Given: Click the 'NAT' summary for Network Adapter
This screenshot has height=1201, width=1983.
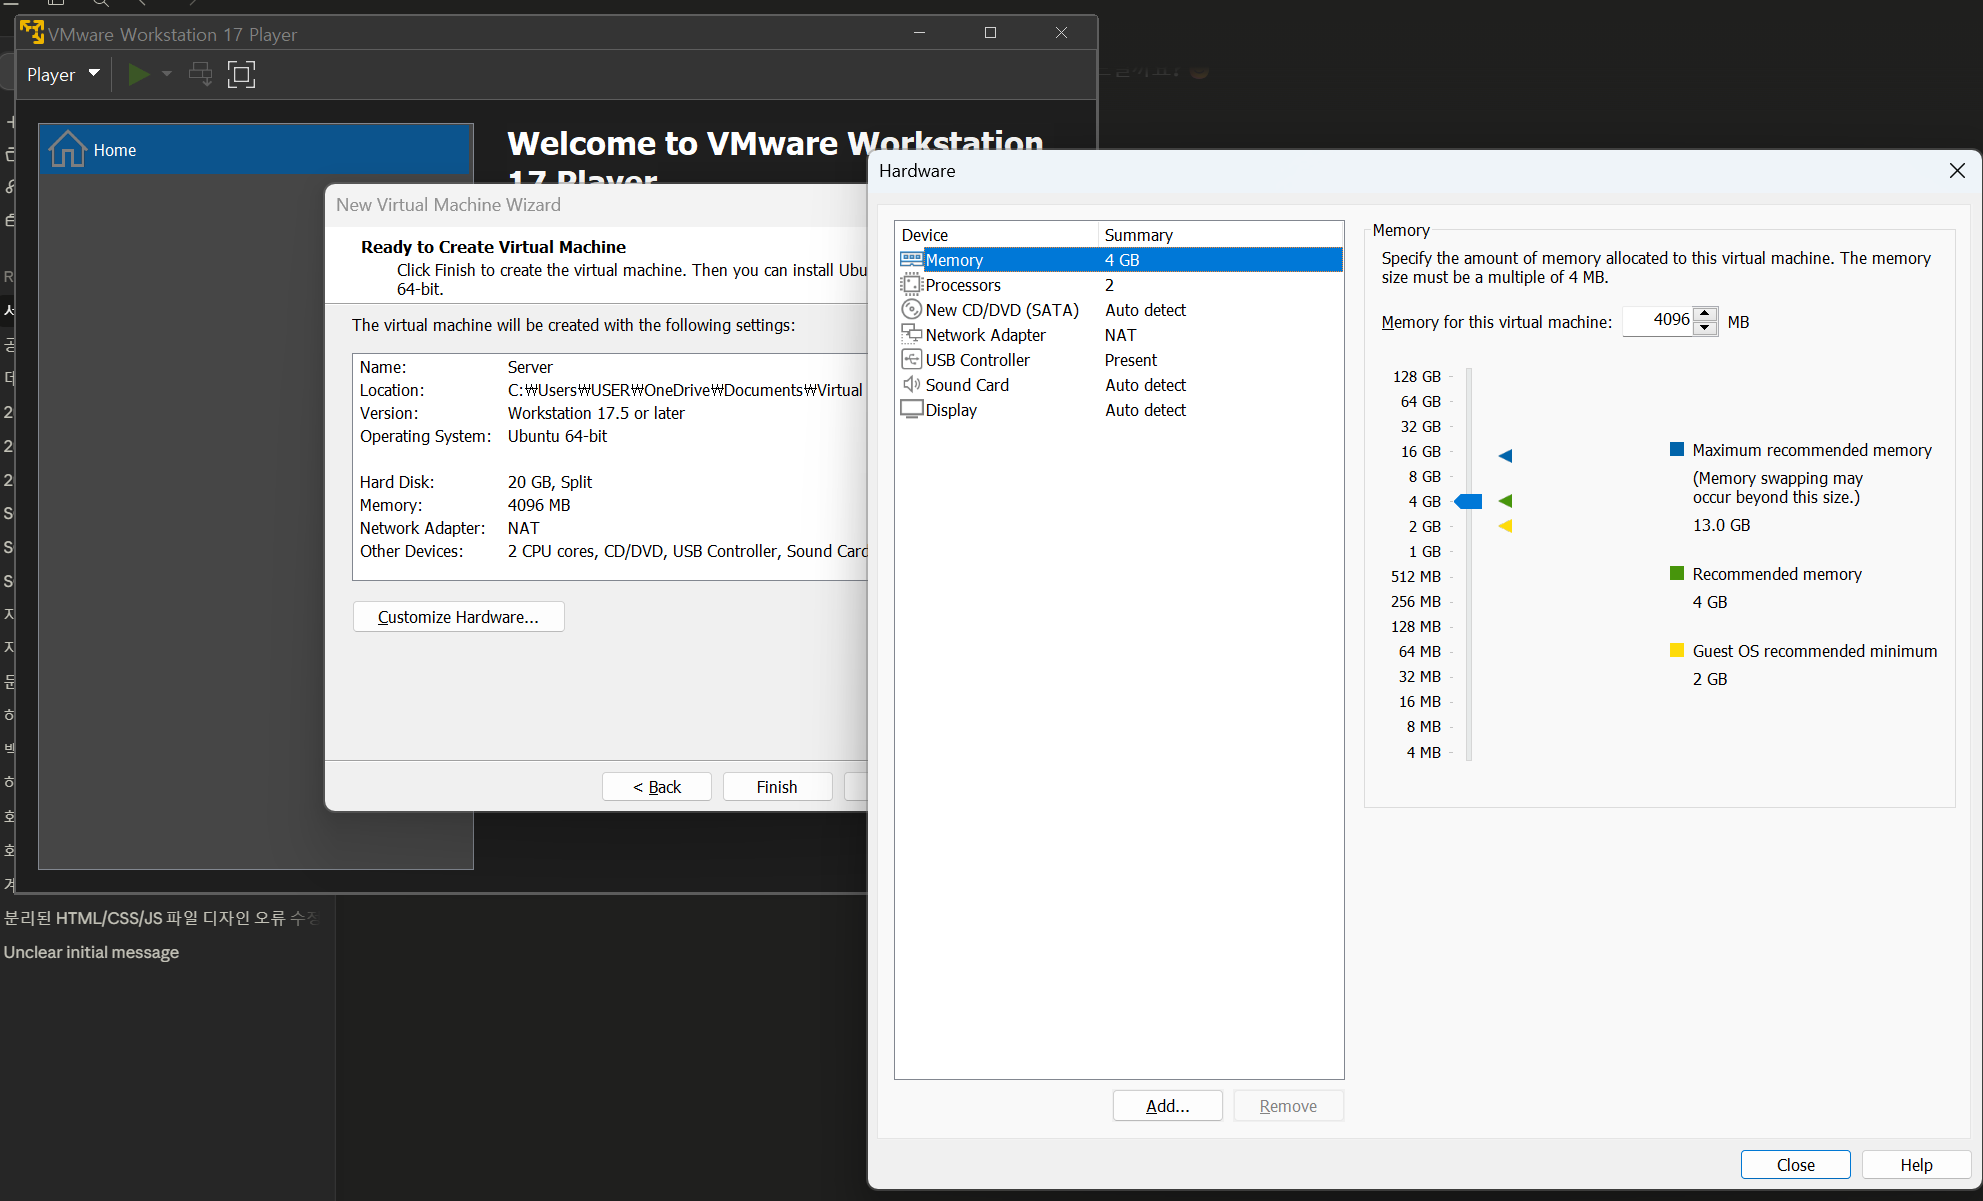Looking at the screenshot, I should pyautogui.click(x=1120, y=335).
